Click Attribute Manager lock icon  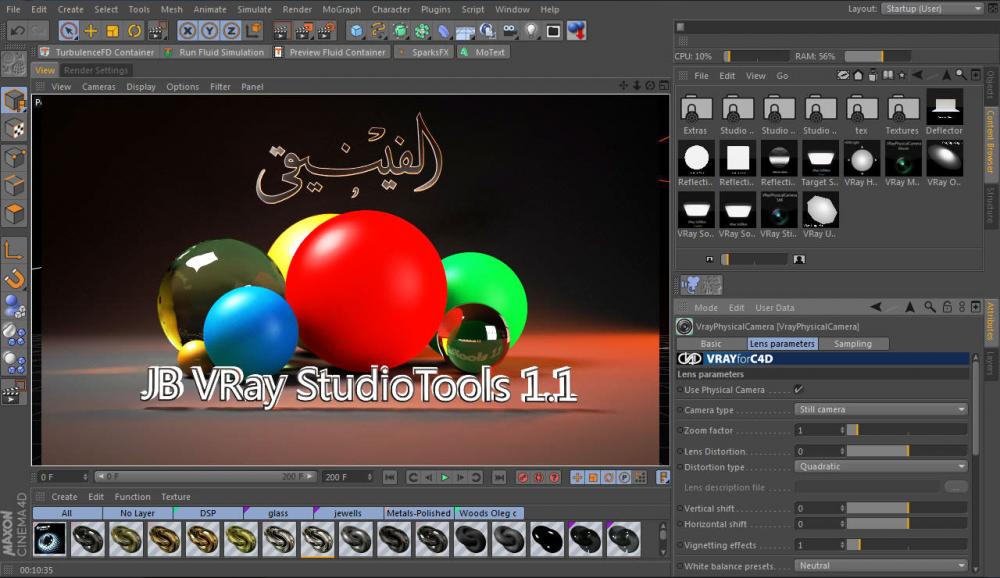point(947,307)
